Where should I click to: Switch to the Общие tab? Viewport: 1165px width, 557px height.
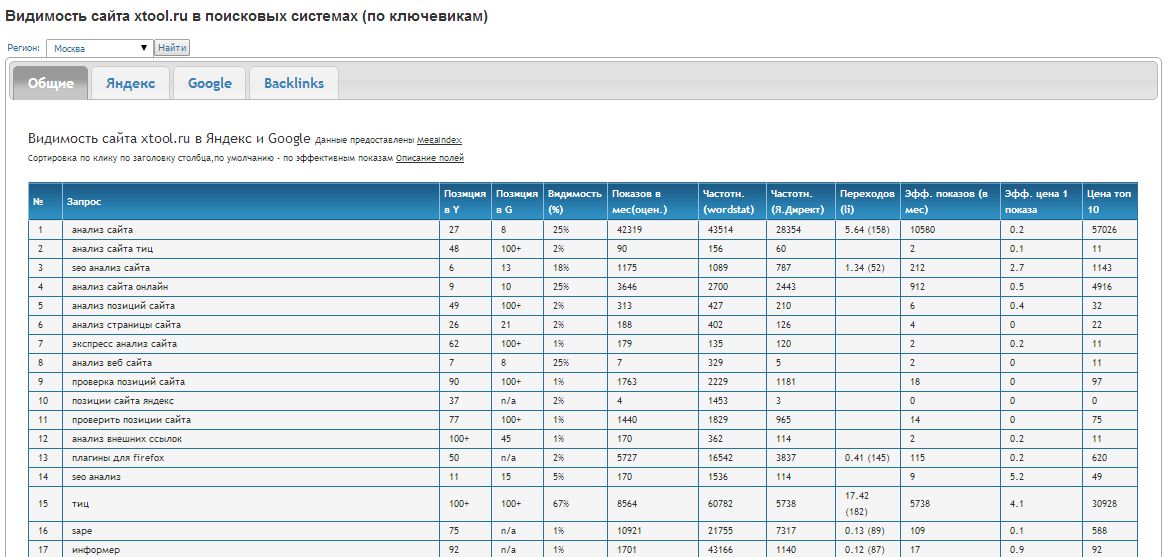pos(50,84)
